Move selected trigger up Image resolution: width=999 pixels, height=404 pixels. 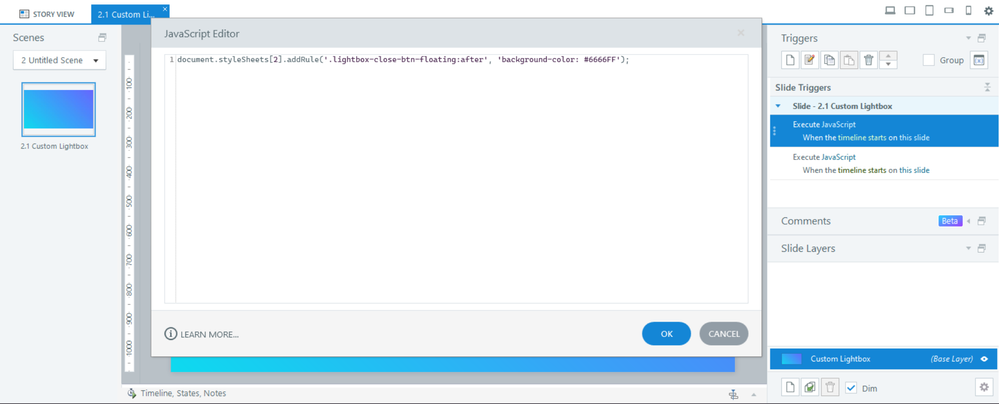coord(888,56)
